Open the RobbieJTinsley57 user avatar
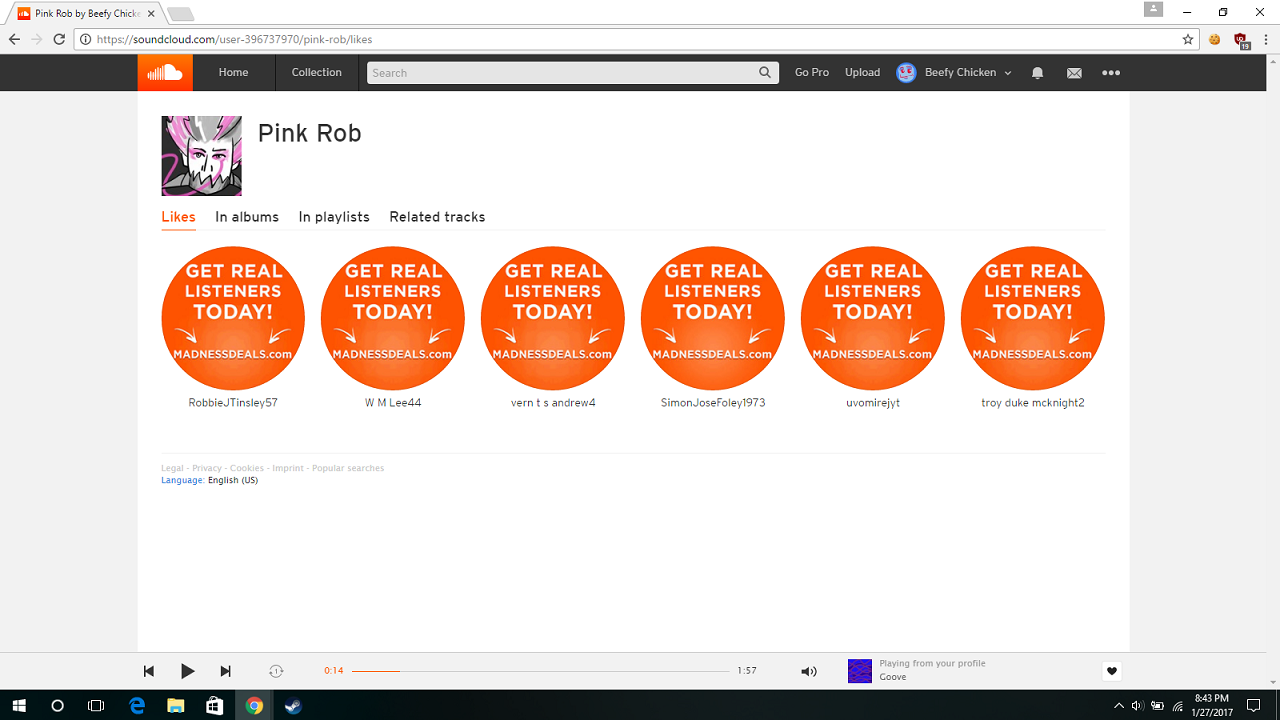Image resolution: width=1280 pixels, height=720 pixels. pyautogui.click(x=233, y=318)
